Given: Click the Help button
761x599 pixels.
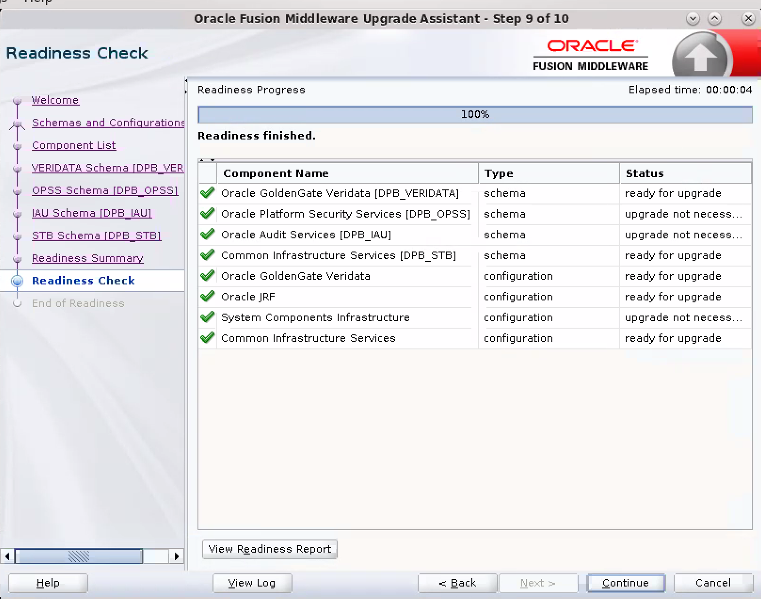Looking at the screenshot, I should (48, 583).
